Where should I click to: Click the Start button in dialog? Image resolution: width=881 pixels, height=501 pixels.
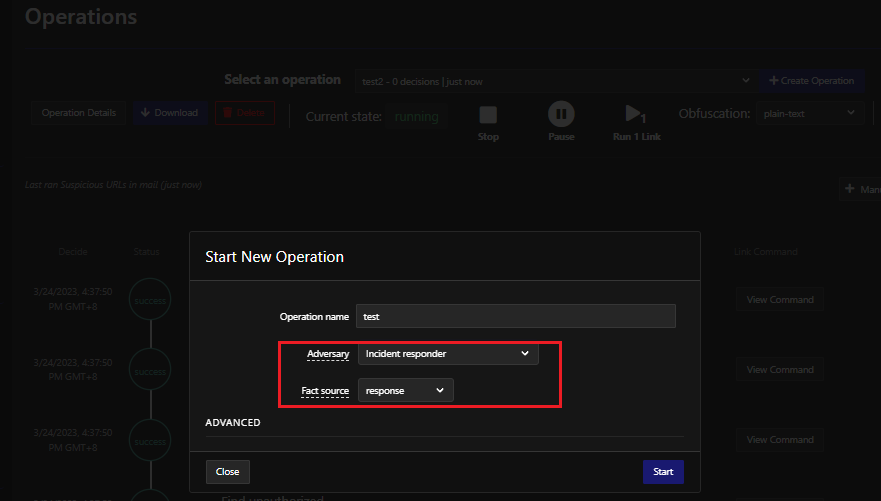(x=663, y=472)
